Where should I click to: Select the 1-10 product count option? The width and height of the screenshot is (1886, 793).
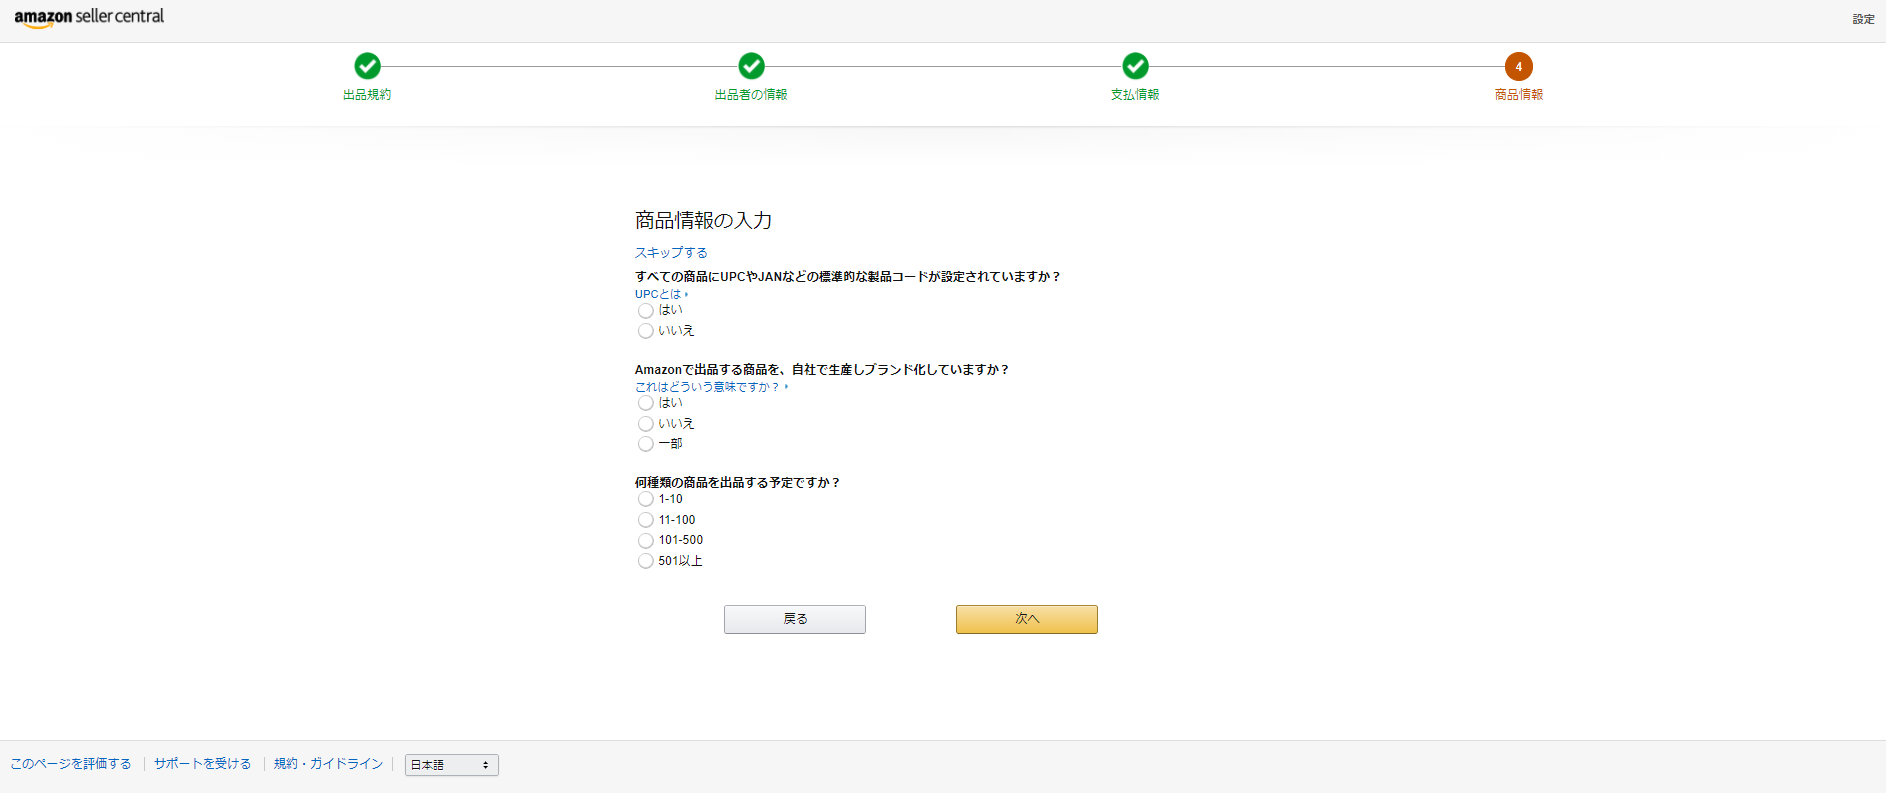tap(646, 499)
